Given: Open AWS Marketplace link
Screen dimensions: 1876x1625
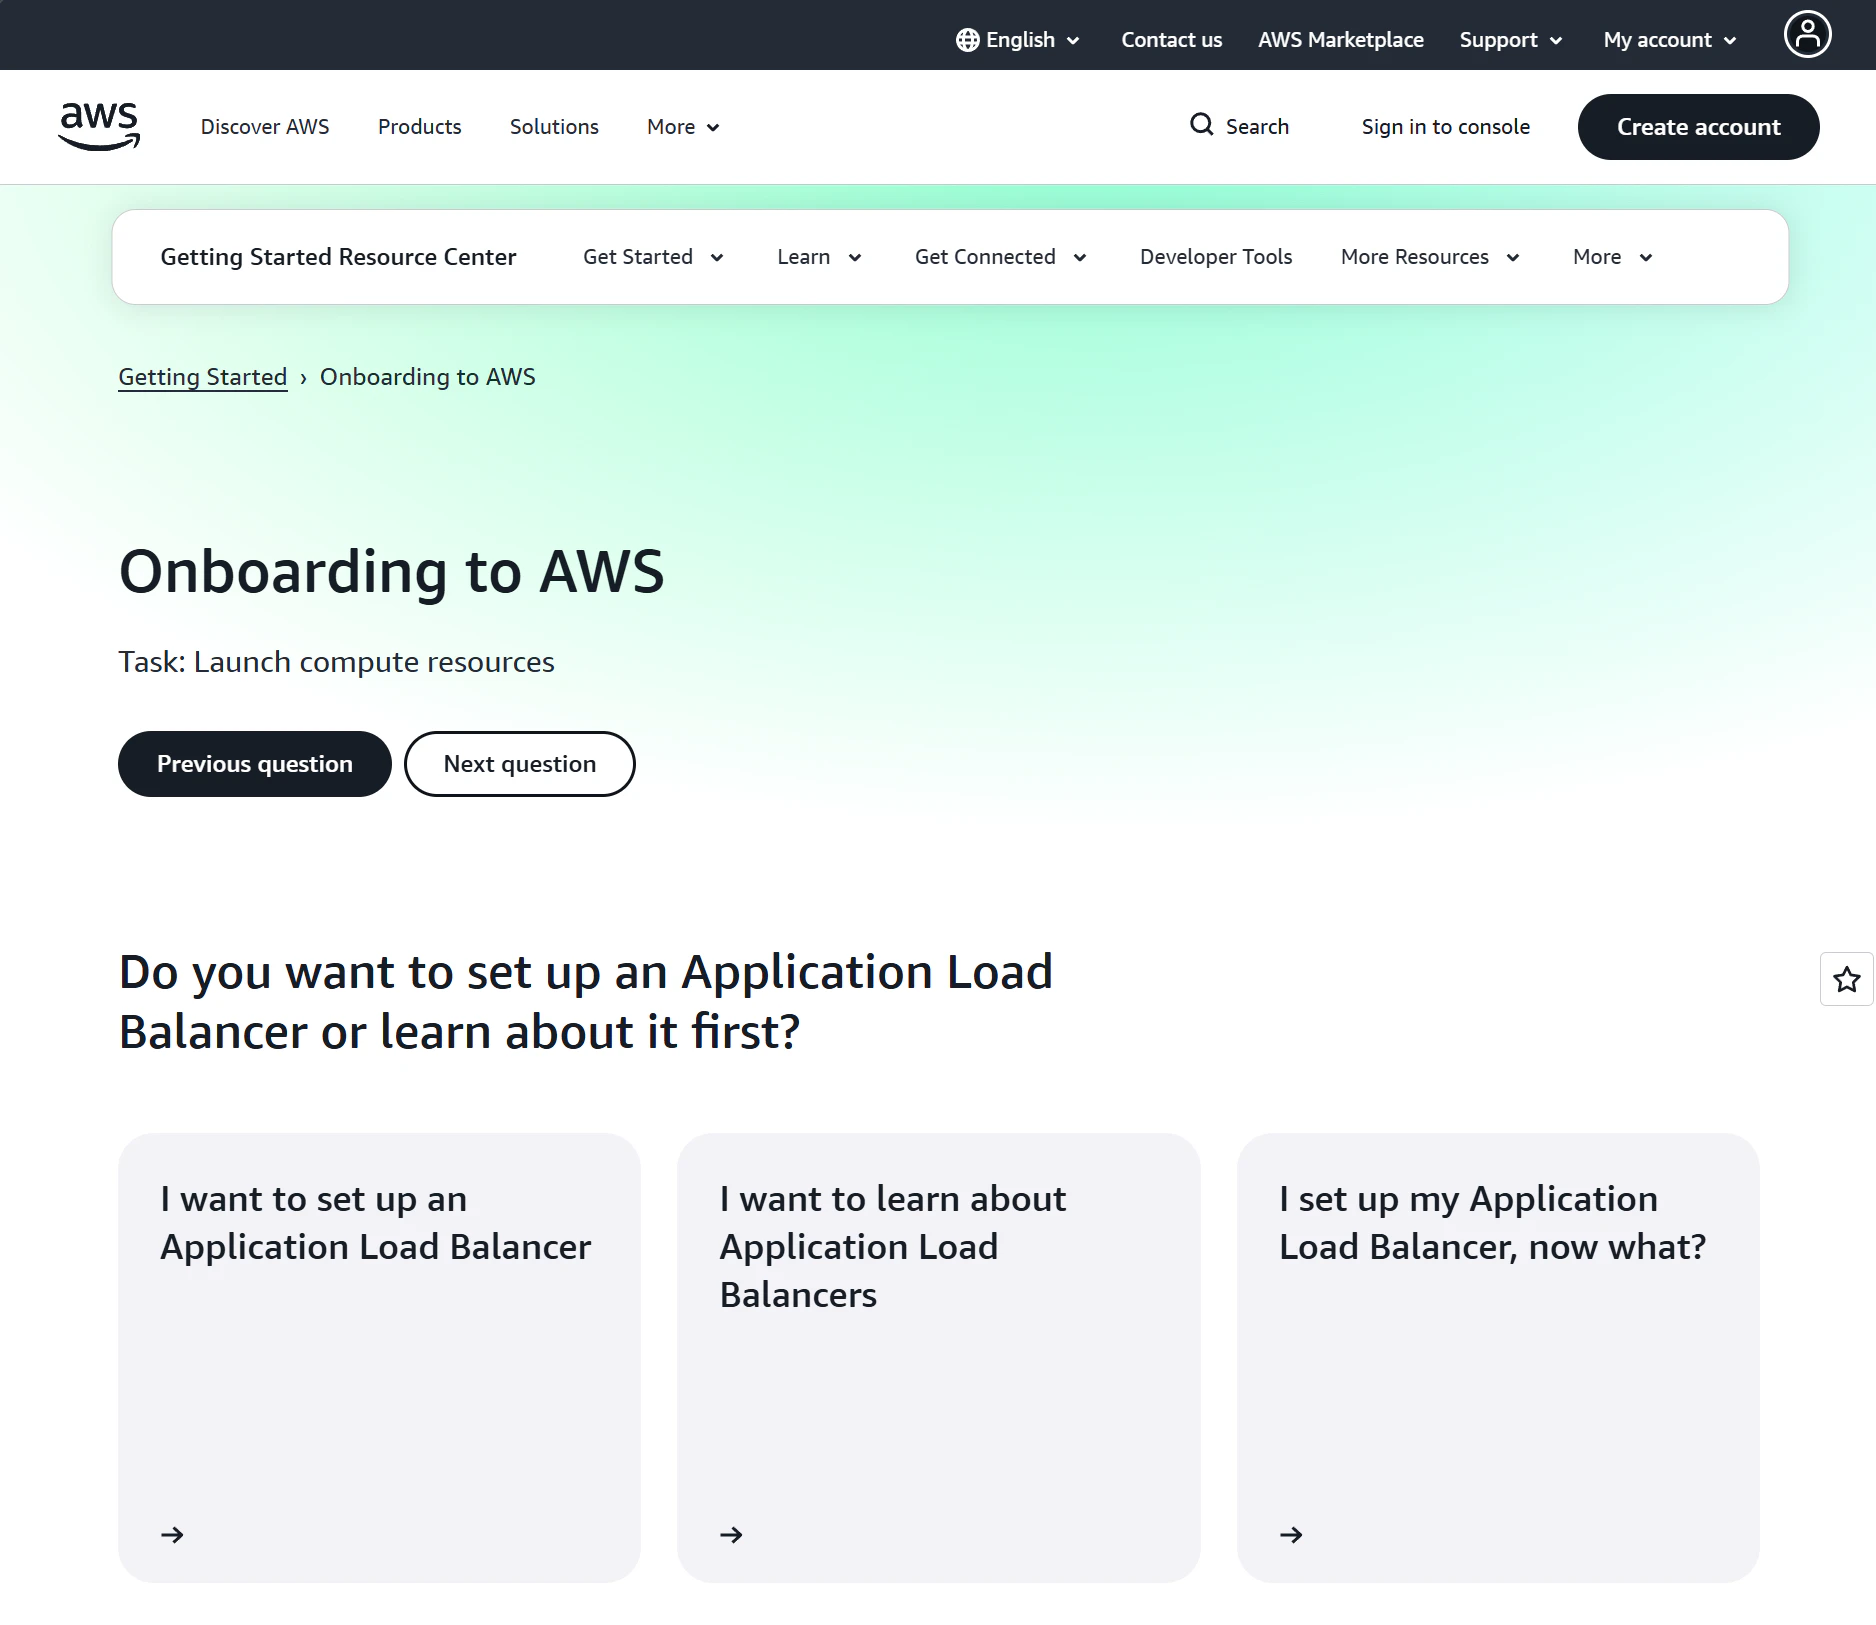Looking at the screenshot, I should tap(1340, 40).
